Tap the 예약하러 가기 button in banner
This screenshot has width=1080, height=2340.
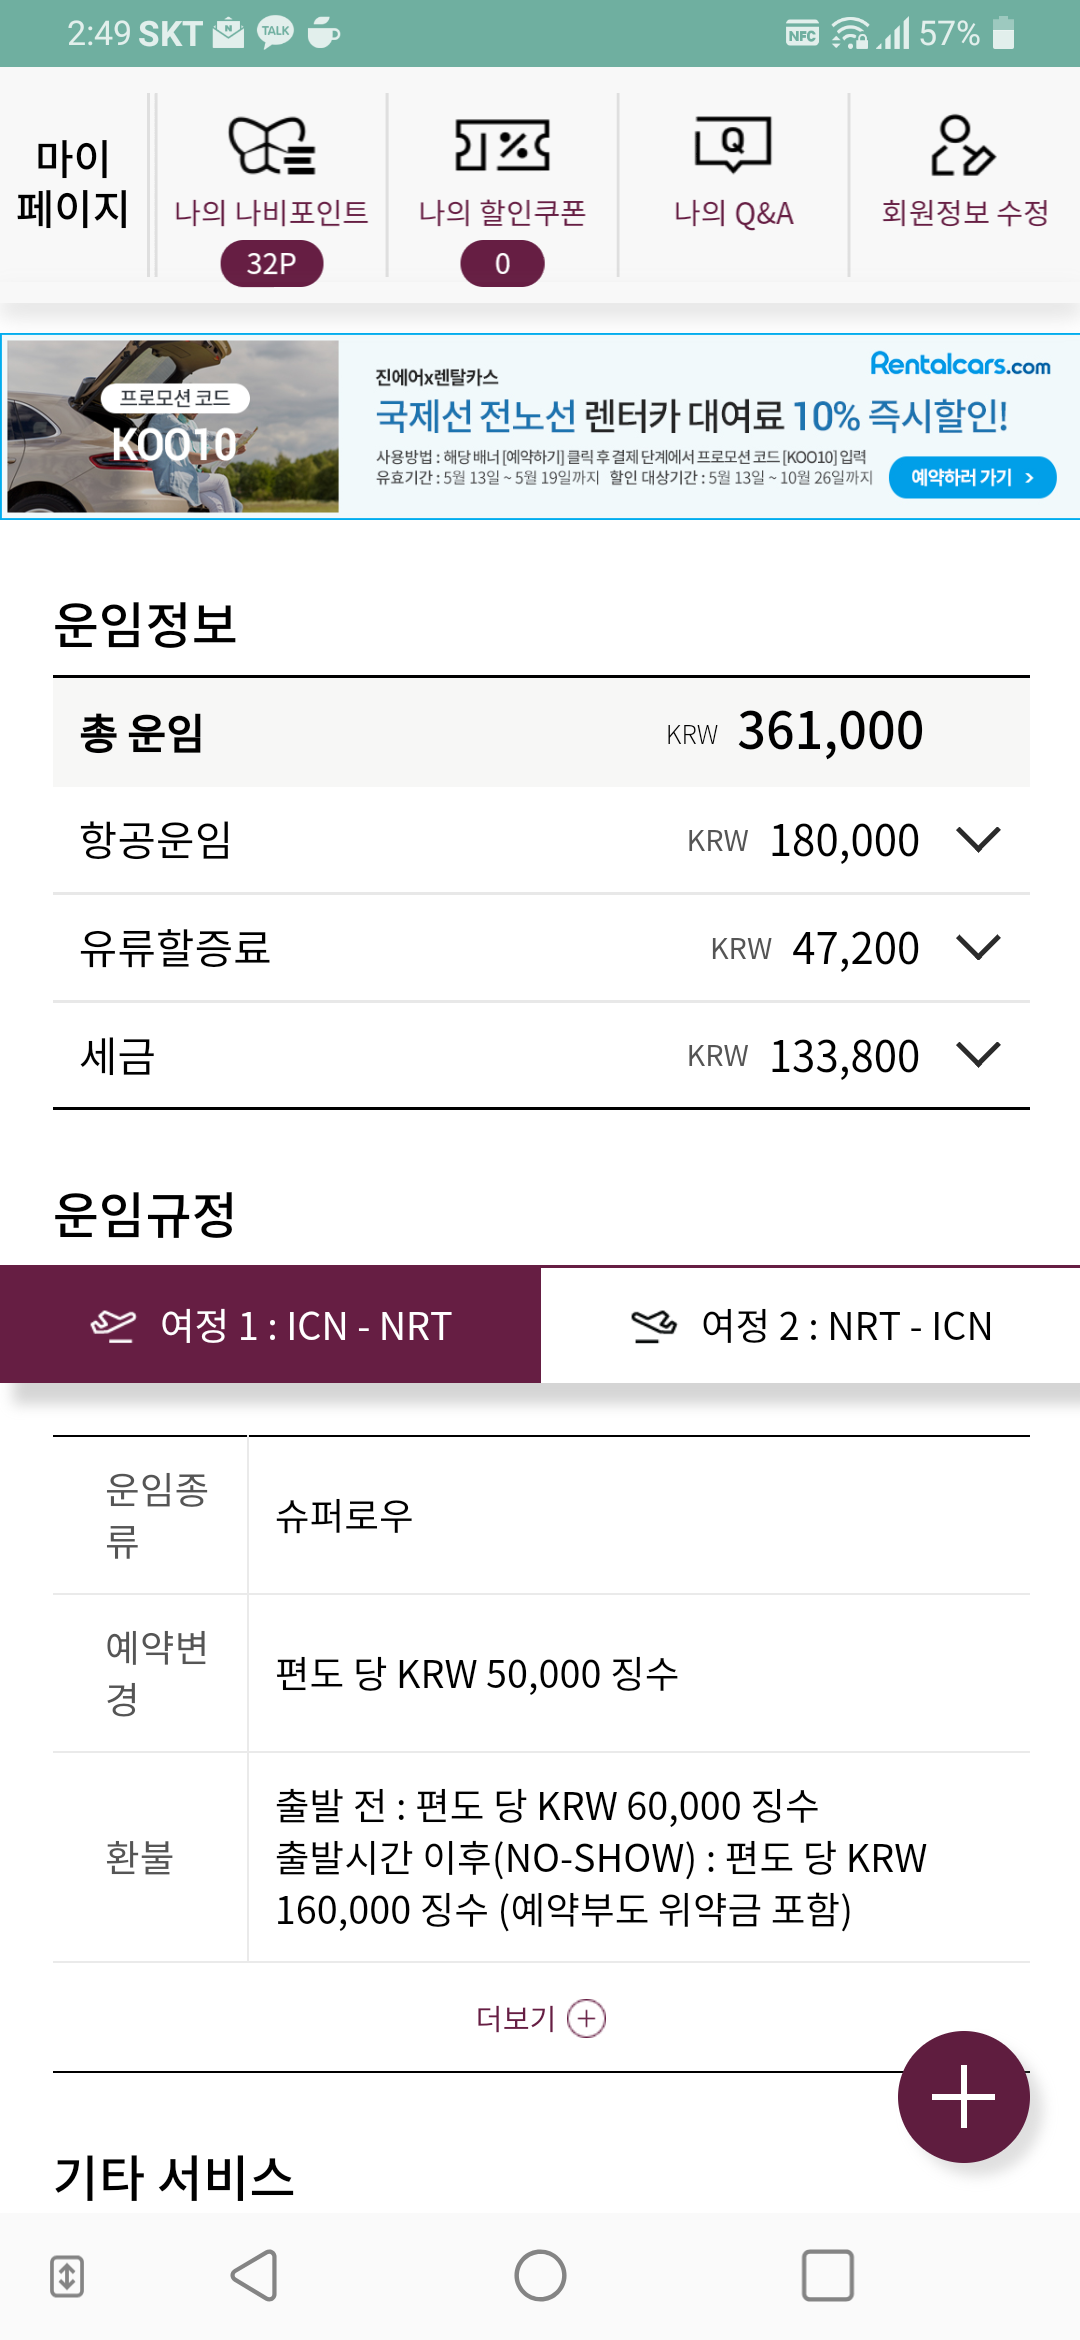[971, 477]
